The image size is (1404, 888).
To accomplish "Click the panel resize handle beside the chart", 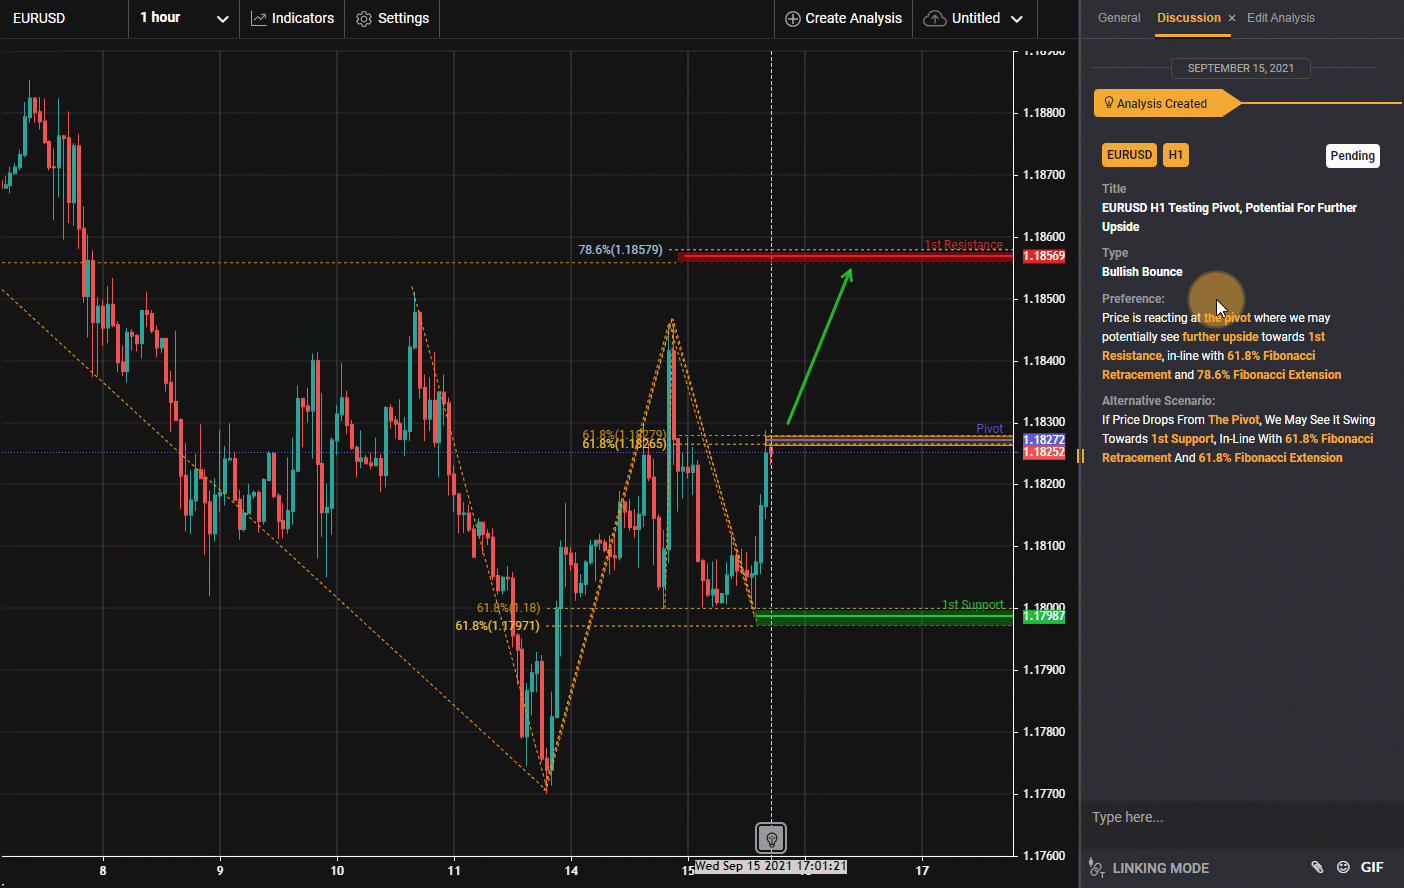I will pos(1080,456).
